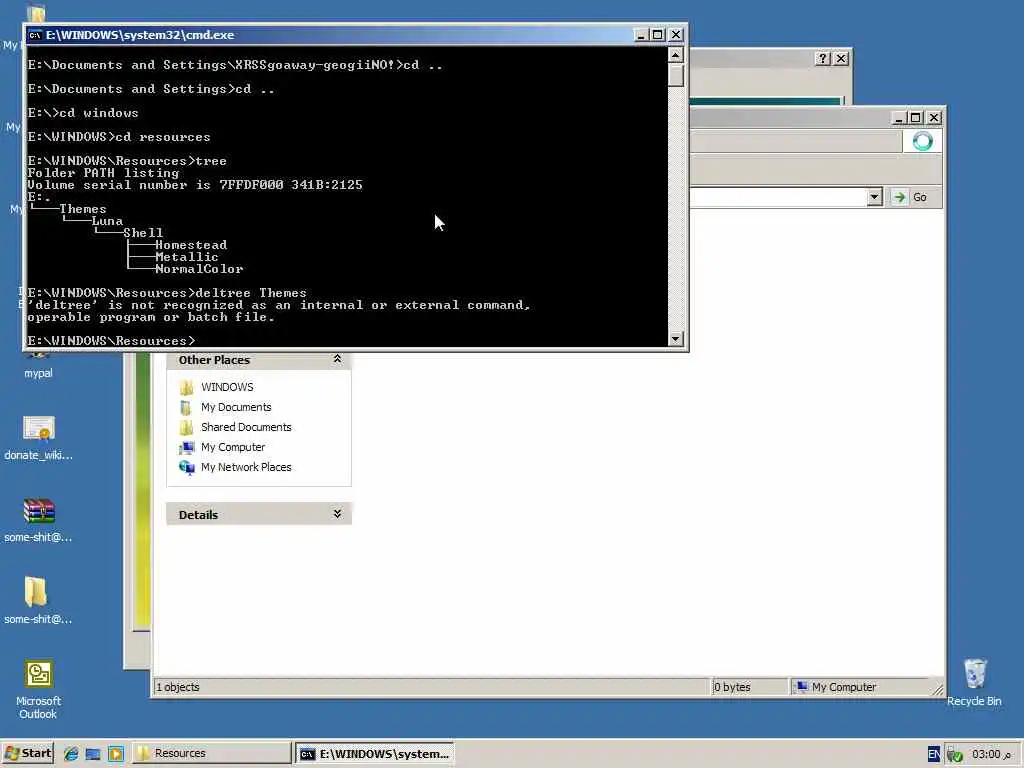Click the '1 objects' status bar text
The height and width of the screenshot is (768, 1024).
(x=178, y=687)
